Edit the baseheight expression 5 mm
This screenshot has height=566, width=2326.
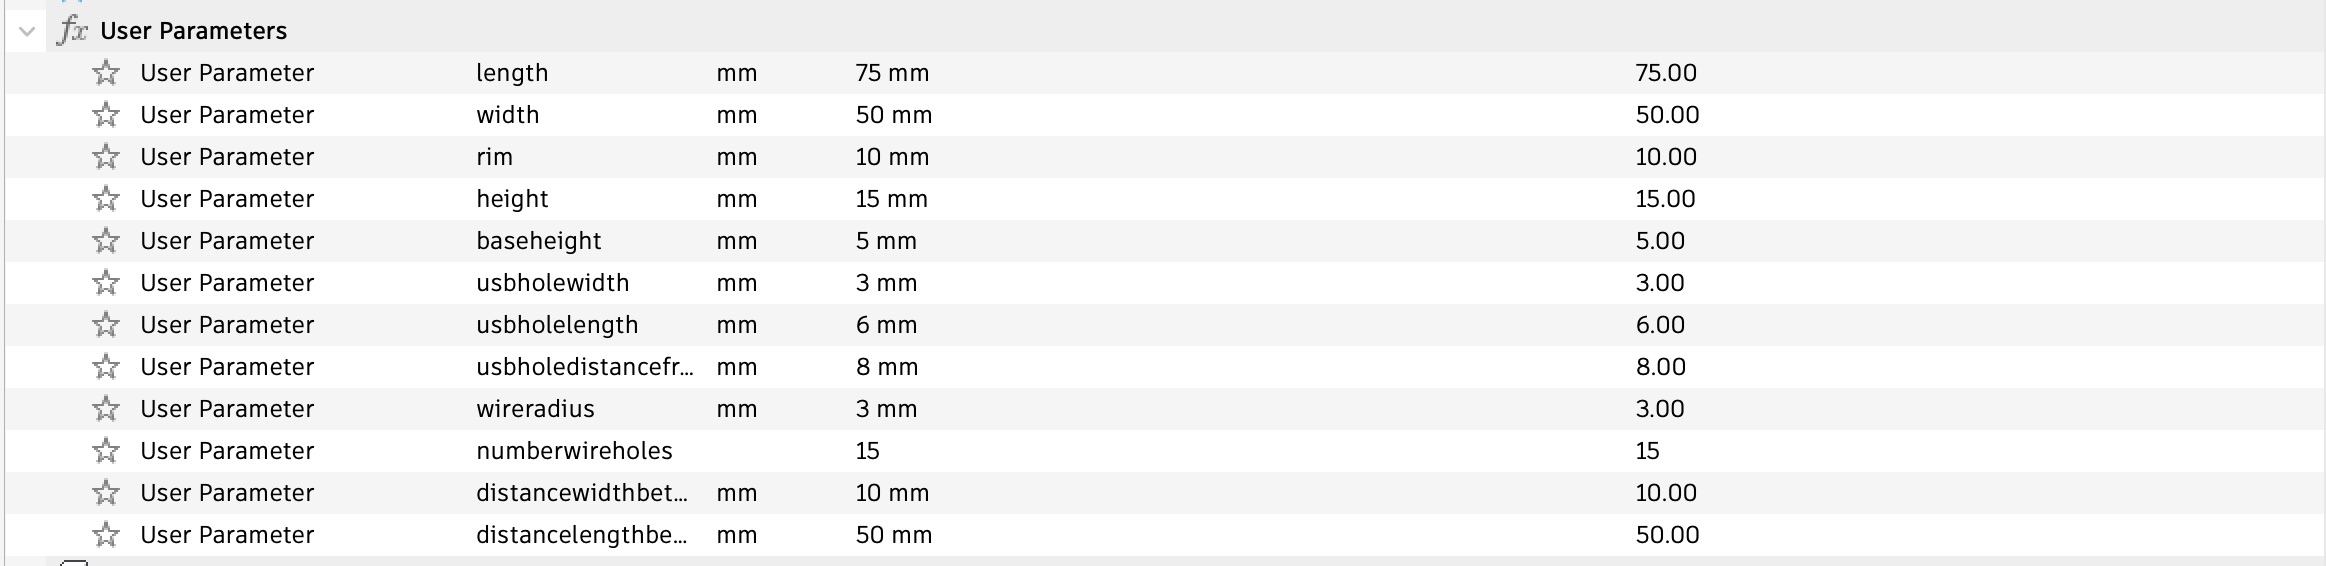[x=886, y=241]
